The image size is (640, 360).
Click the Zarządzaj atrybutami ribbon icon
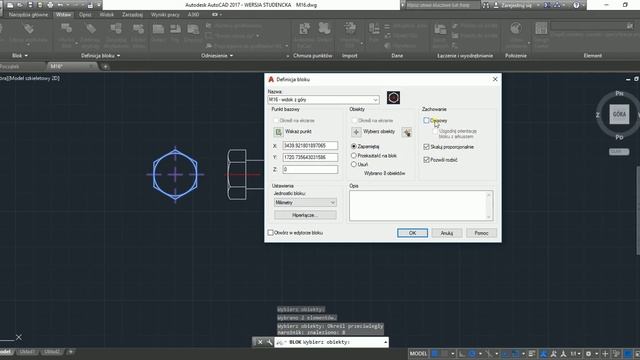(116, 29)
